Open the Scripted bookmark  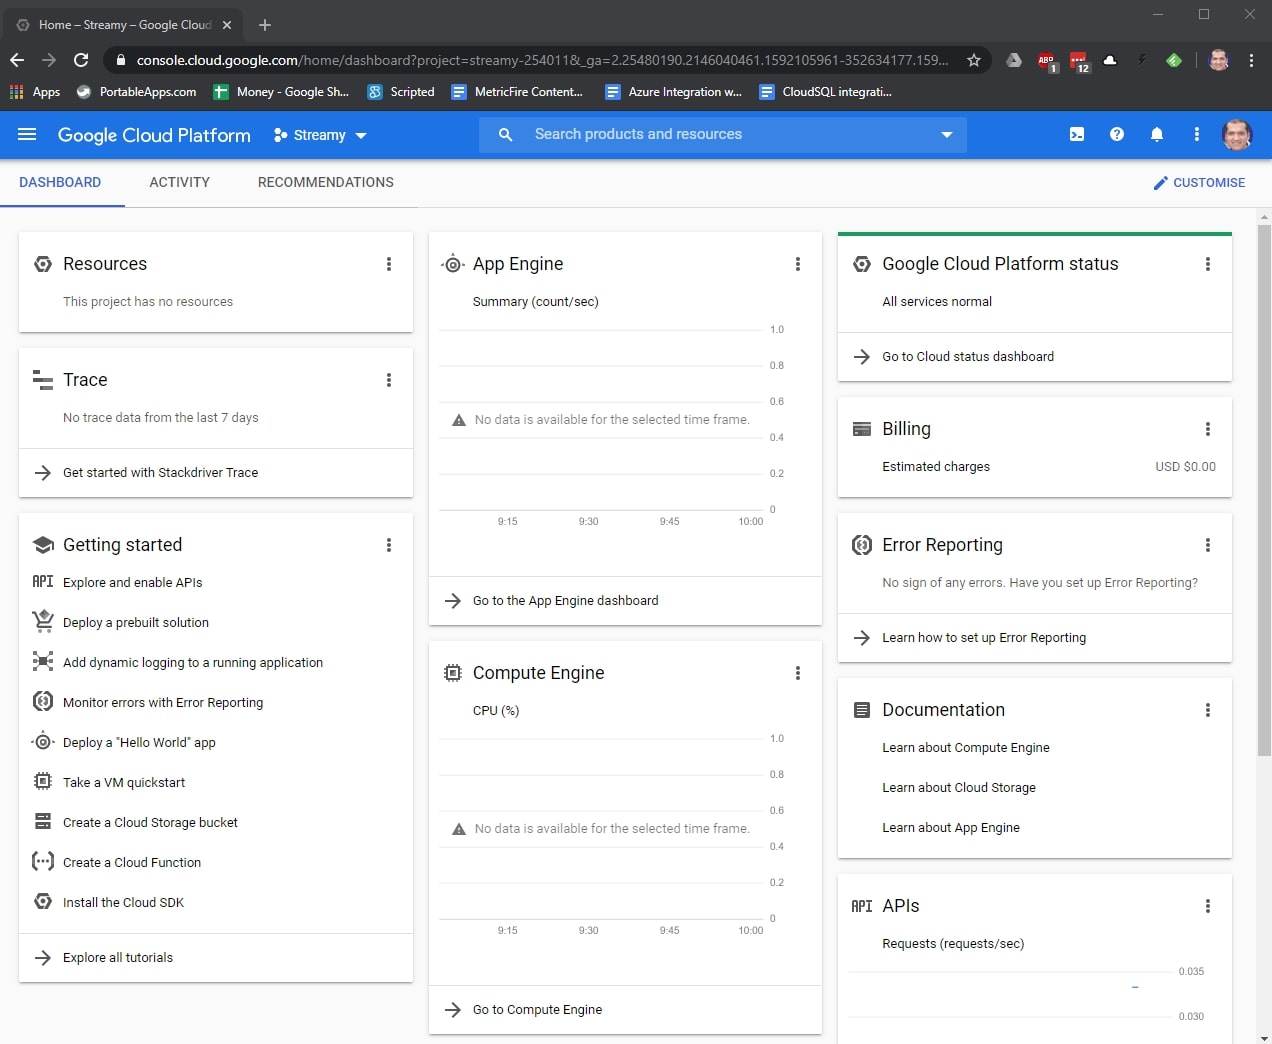pyautogui.click(x=401, y=92)
